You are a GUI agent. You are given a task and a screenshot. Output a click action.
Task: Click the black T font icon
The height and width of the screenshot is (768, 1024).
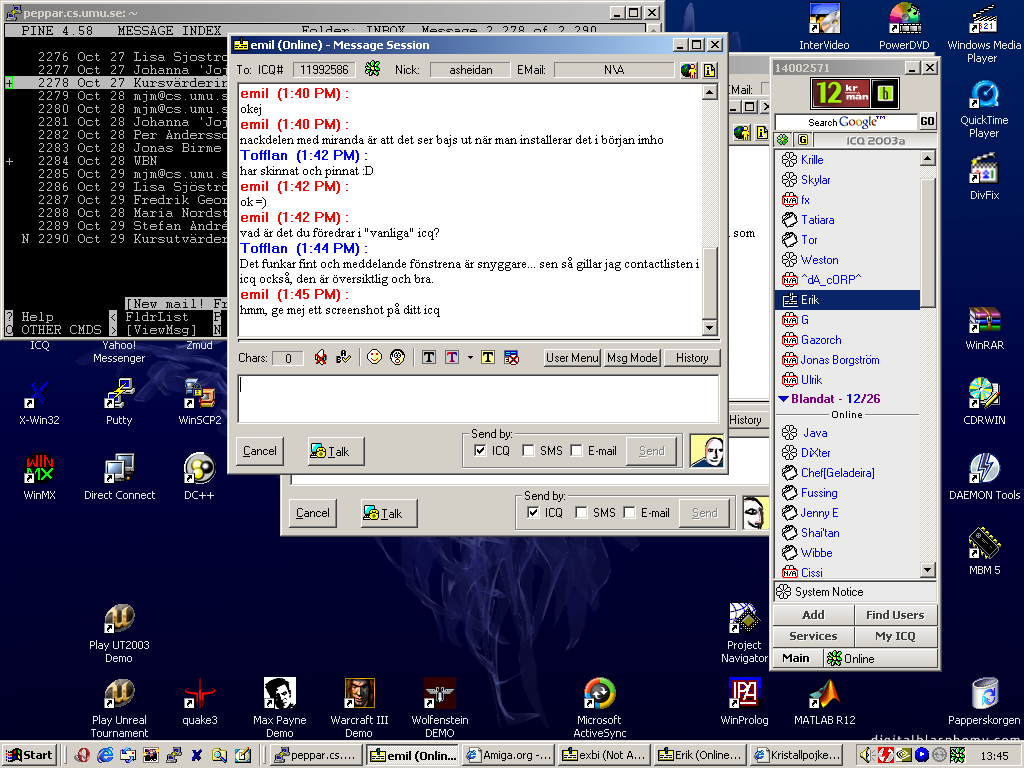[429, 357]
